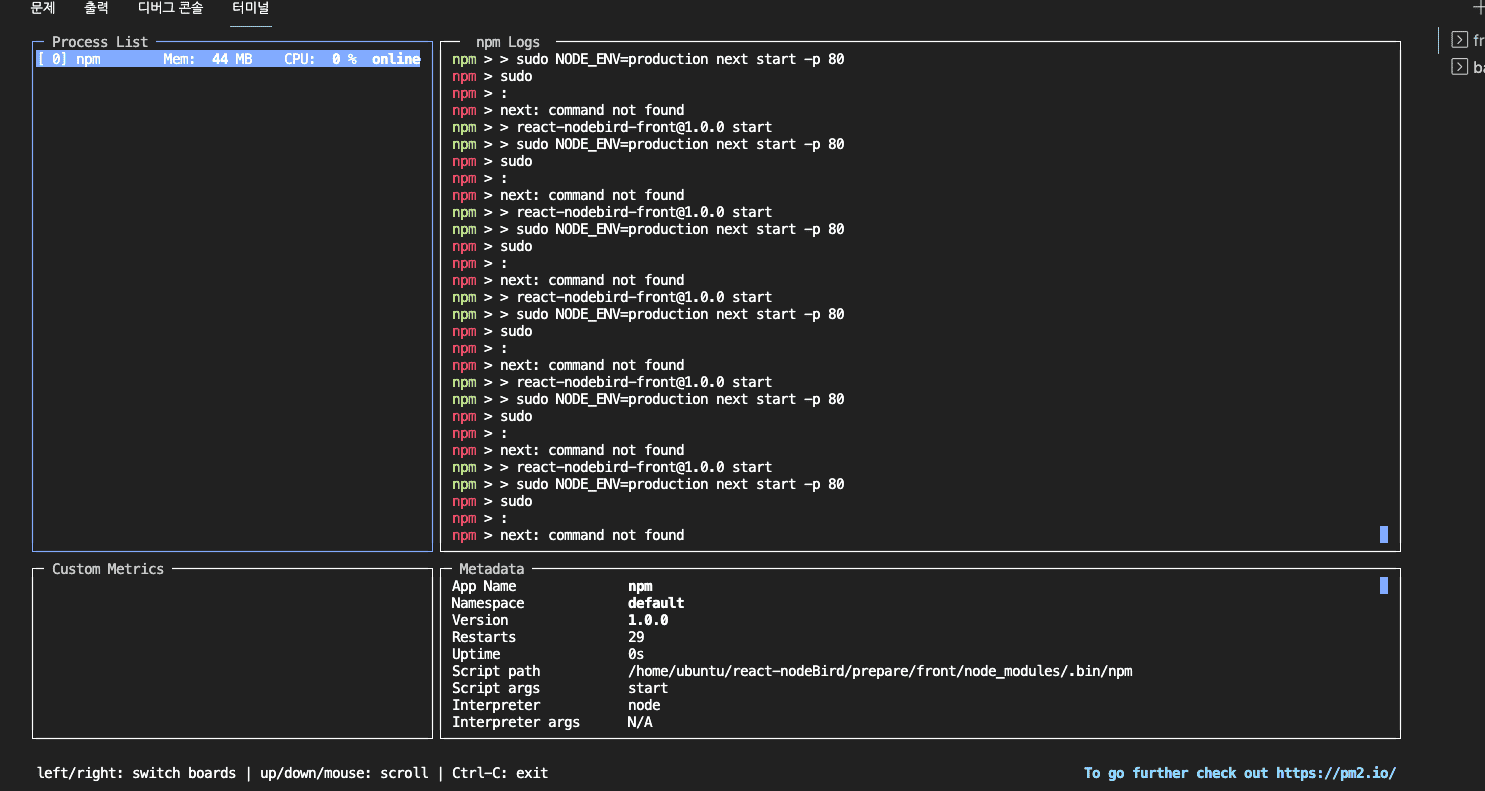Click the 'online' status of npm process
1485x791 pixels.
tap(396, 59)
